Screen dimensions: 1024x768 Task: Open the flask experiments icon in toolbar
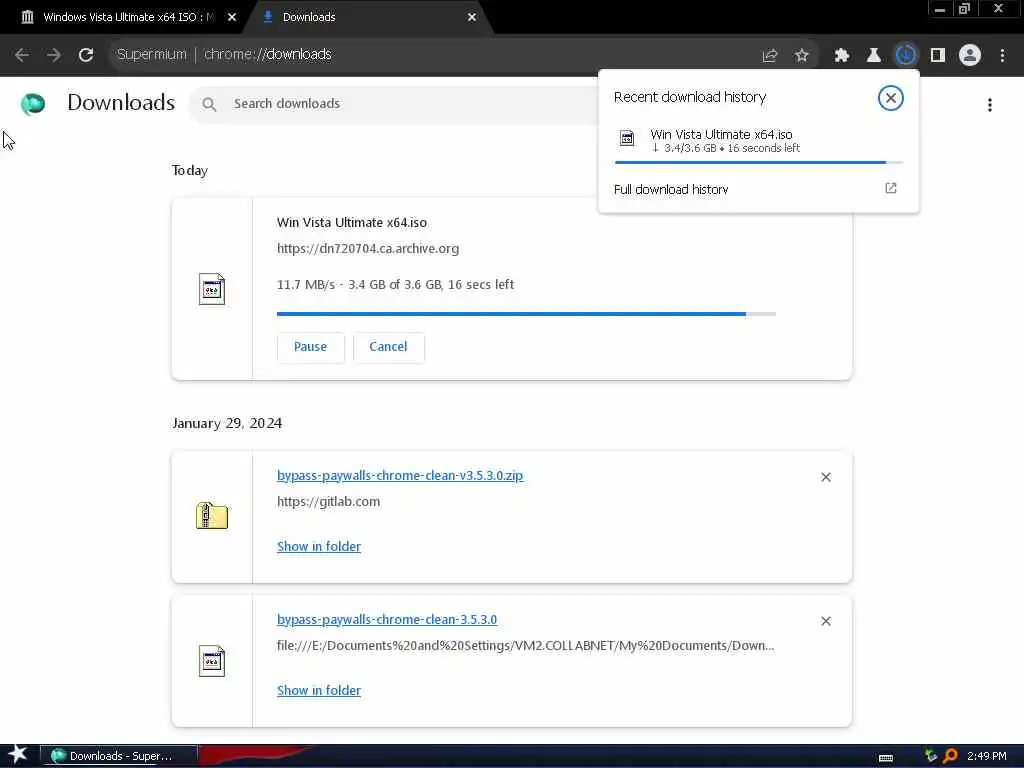click(x=874, y=56)
